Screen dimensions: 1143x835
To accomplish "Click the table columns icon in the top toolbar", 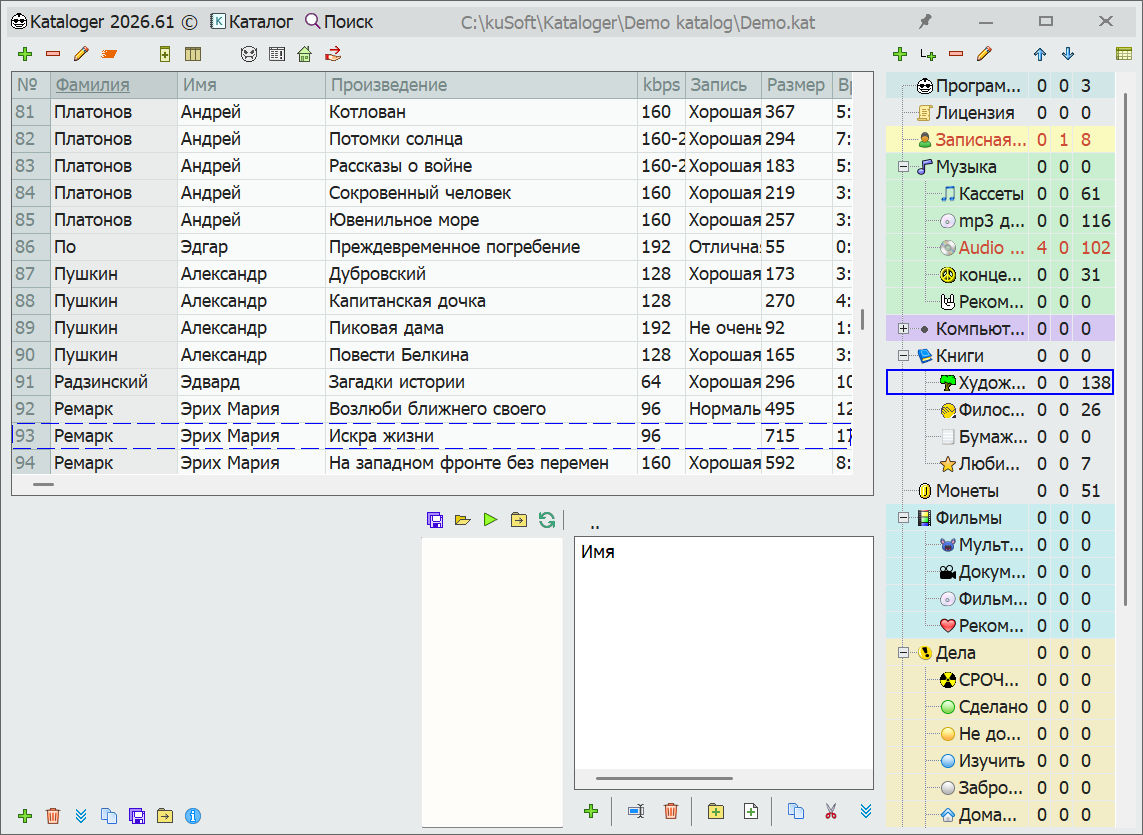I will [x=193, y=54].
